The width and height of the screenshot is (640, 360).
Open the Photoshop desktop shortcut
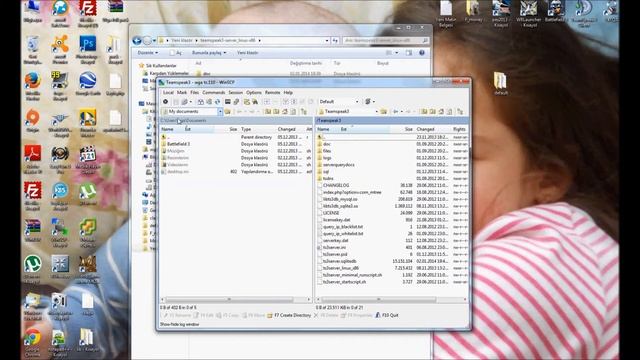(87, 49)
